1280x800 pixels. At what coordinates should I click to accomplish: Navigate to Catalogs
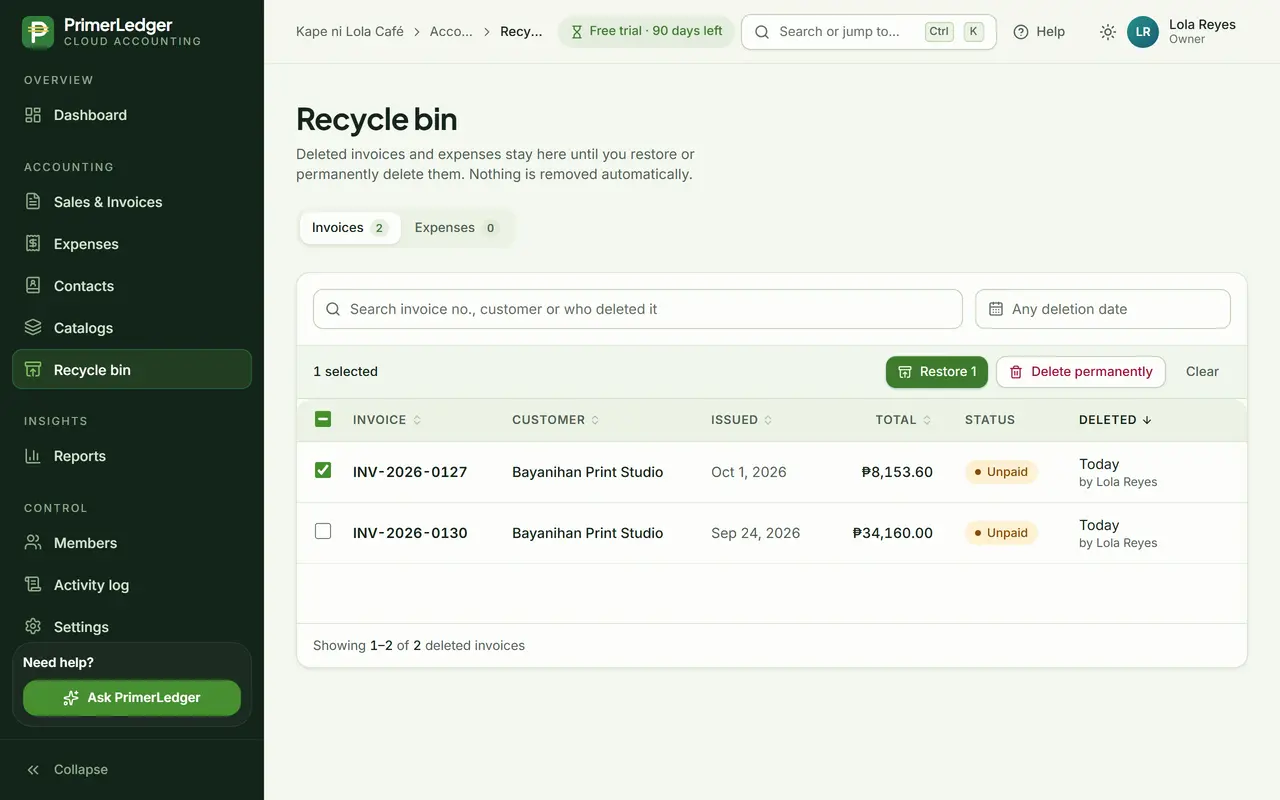(132, 328)
